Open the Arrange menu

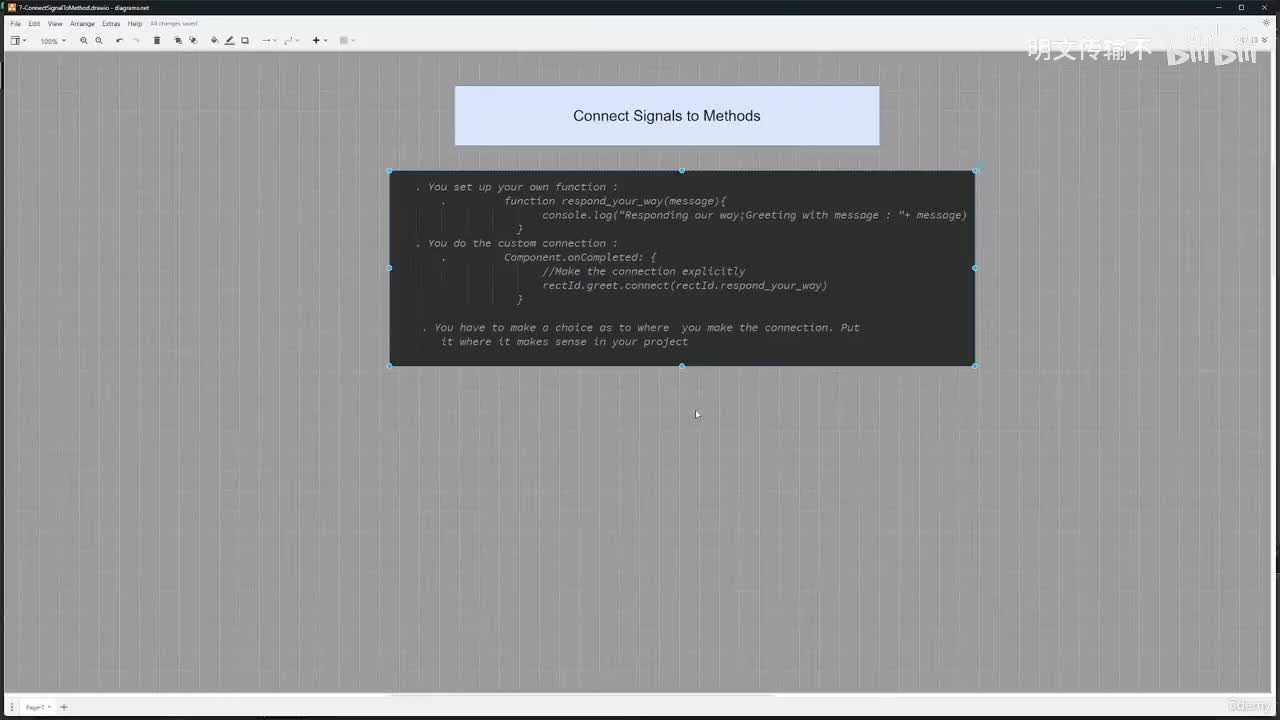point(82,23)
